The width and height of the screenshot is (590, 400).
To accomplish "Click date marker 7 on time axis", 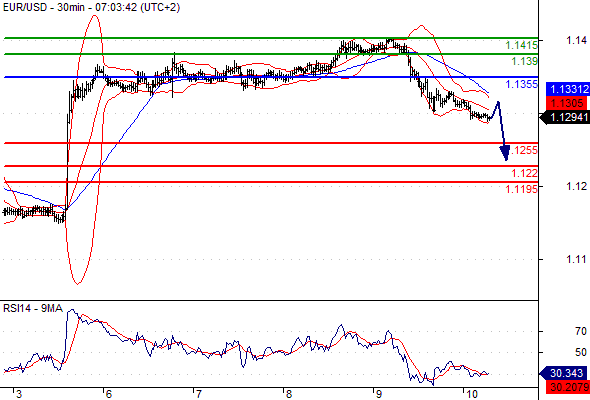I will point(198,394).
